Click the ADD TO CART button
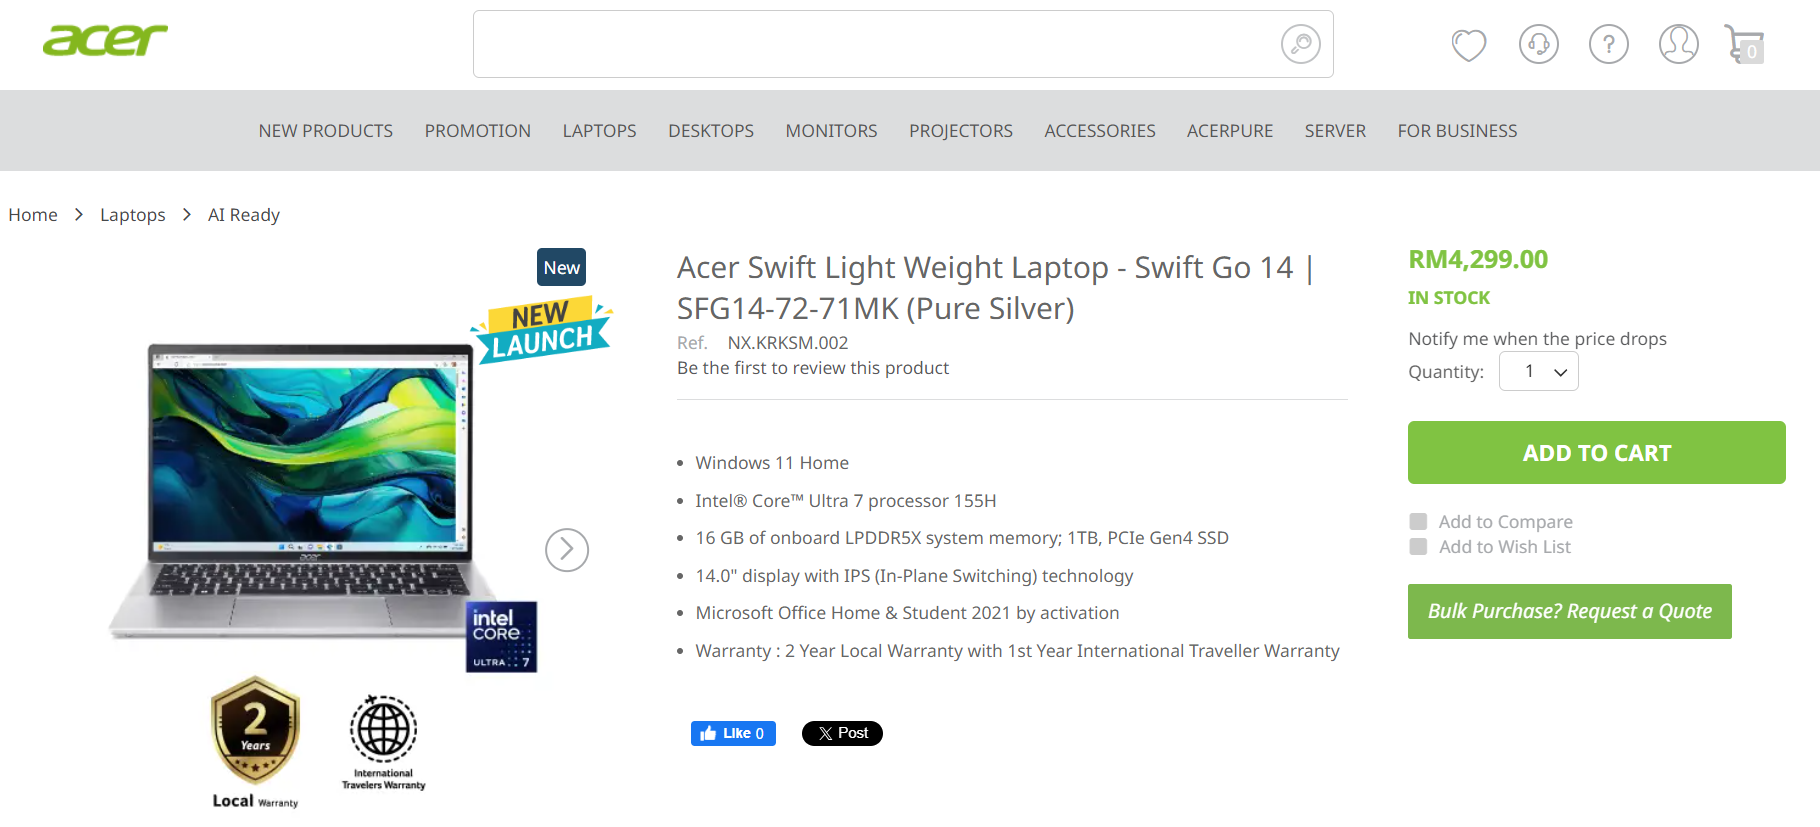Screen dimensions: 1820x827 coord(1597,453)
